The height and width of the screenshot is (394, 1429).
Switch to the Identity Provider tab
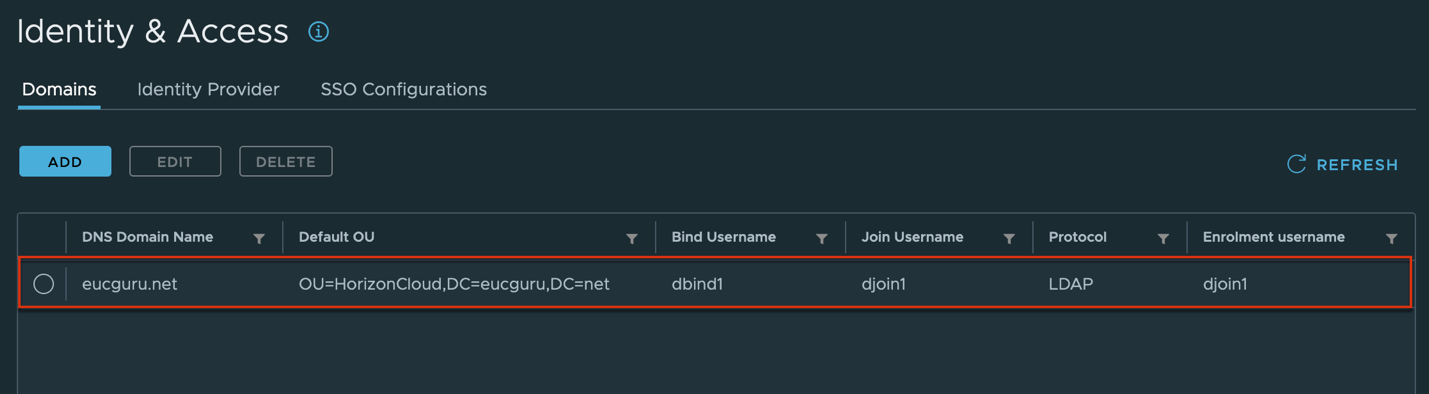(208, 89)
